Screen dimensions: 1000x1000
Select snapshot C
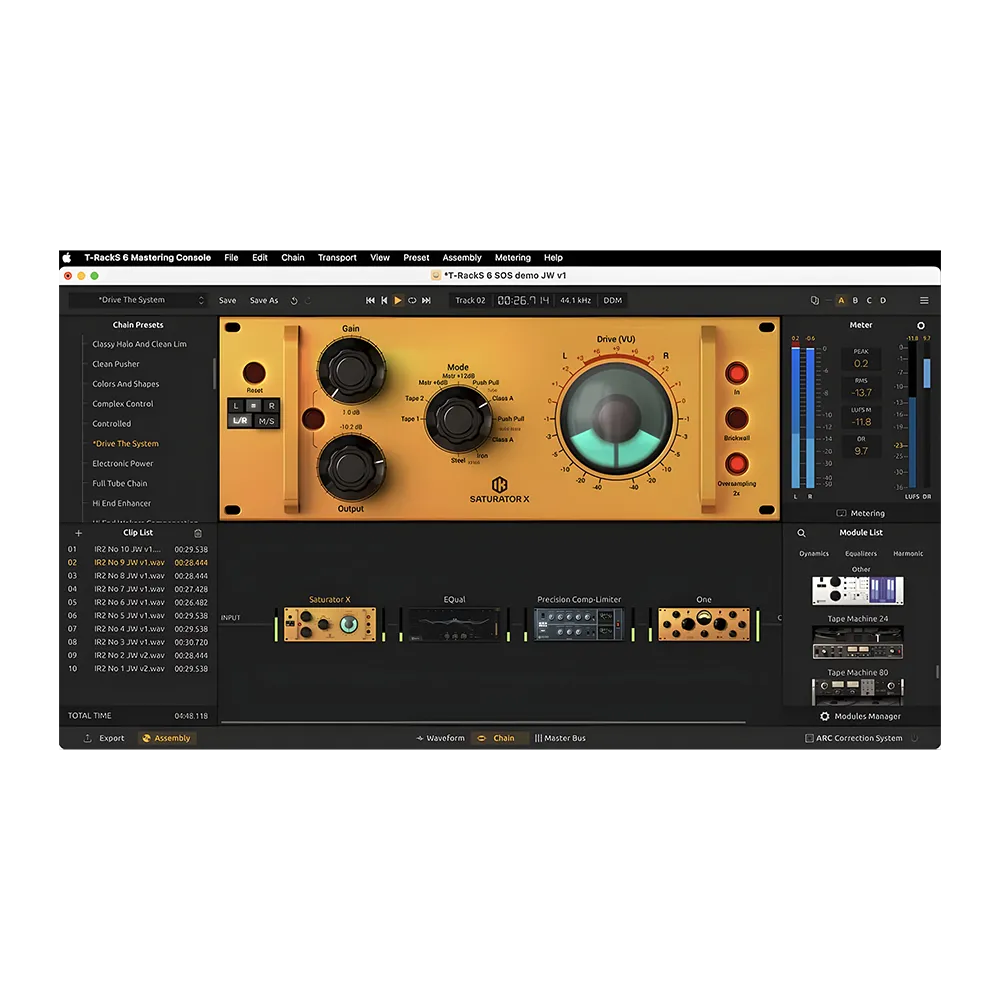click(869, 300)
